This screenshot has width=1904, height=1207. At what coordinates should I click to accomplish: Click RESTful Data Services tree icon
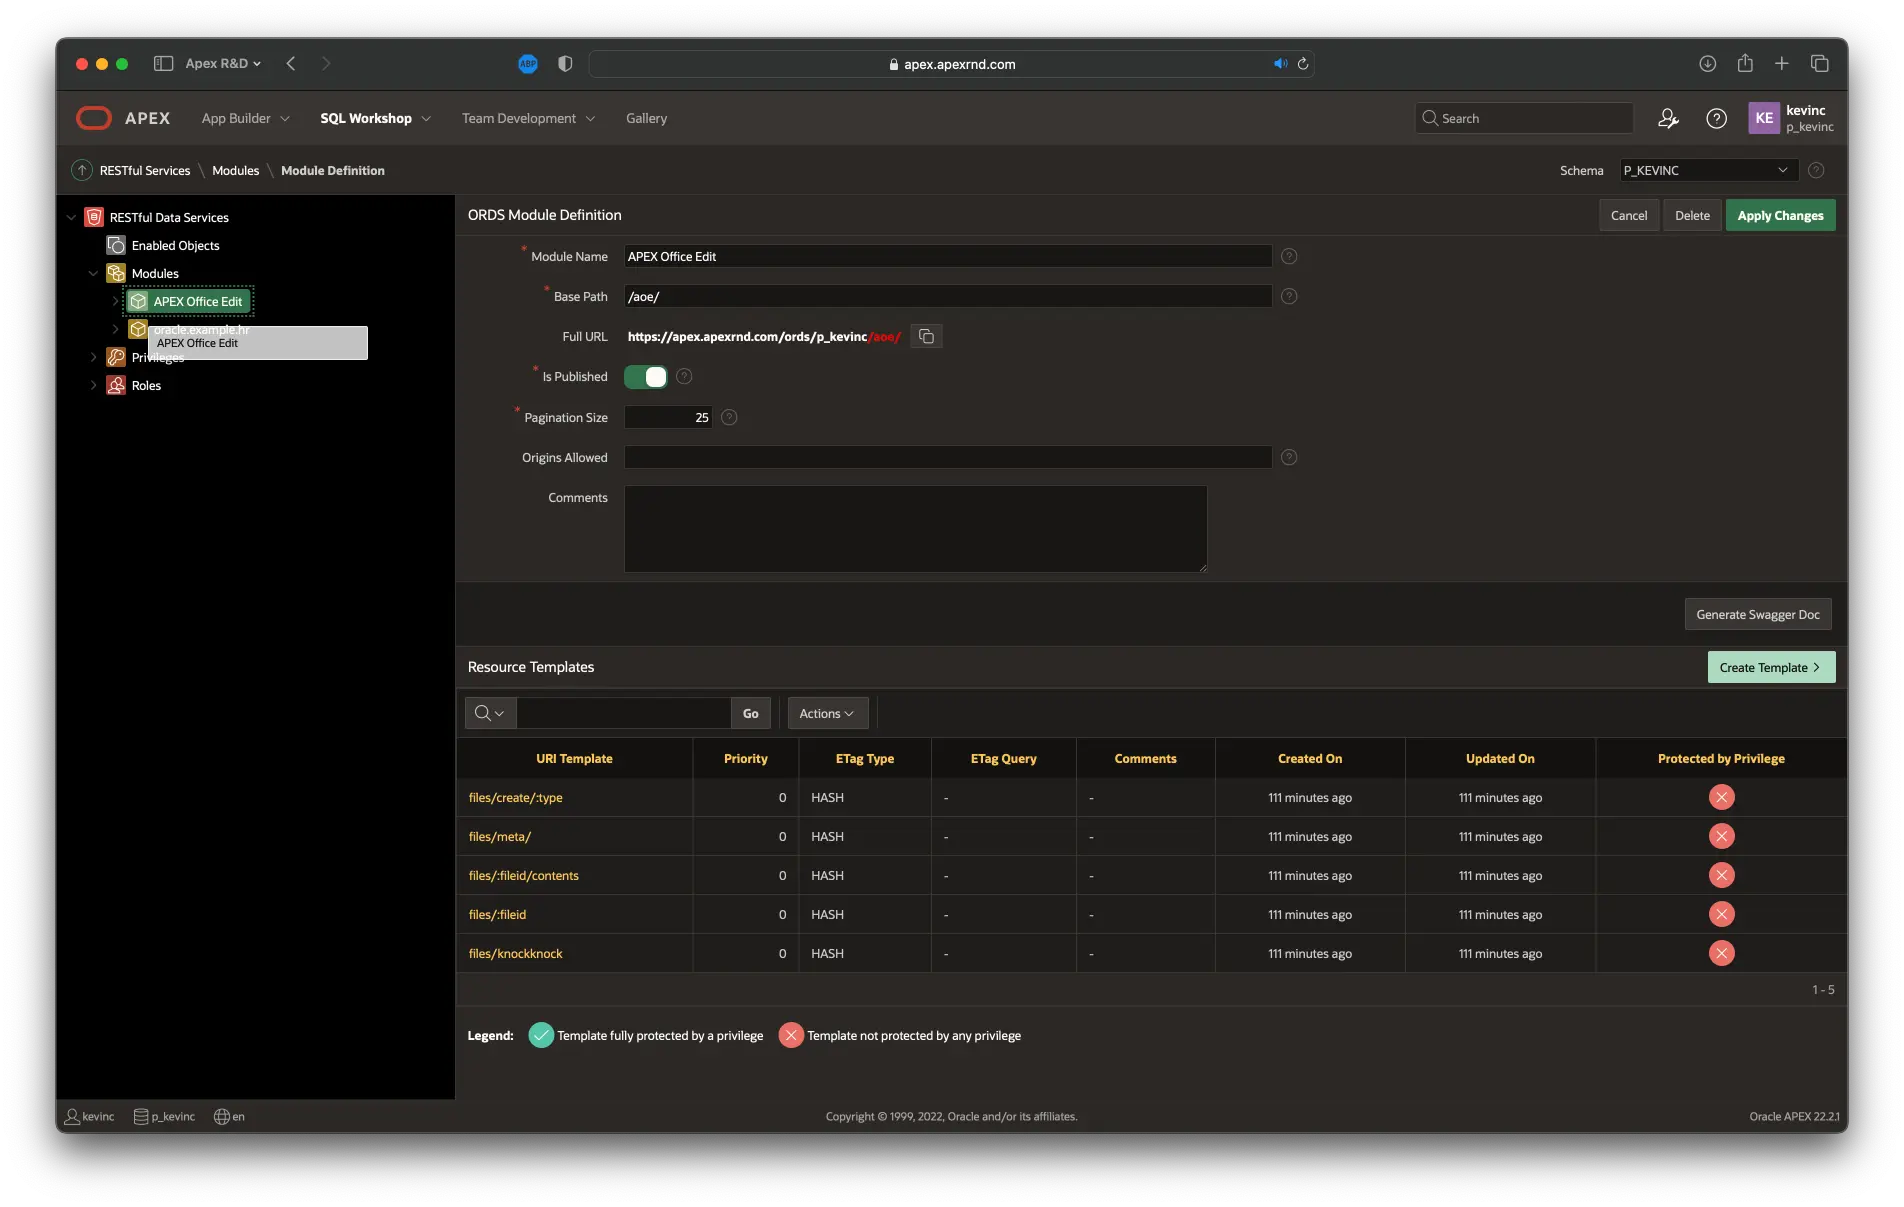click(x=94, y=217)
